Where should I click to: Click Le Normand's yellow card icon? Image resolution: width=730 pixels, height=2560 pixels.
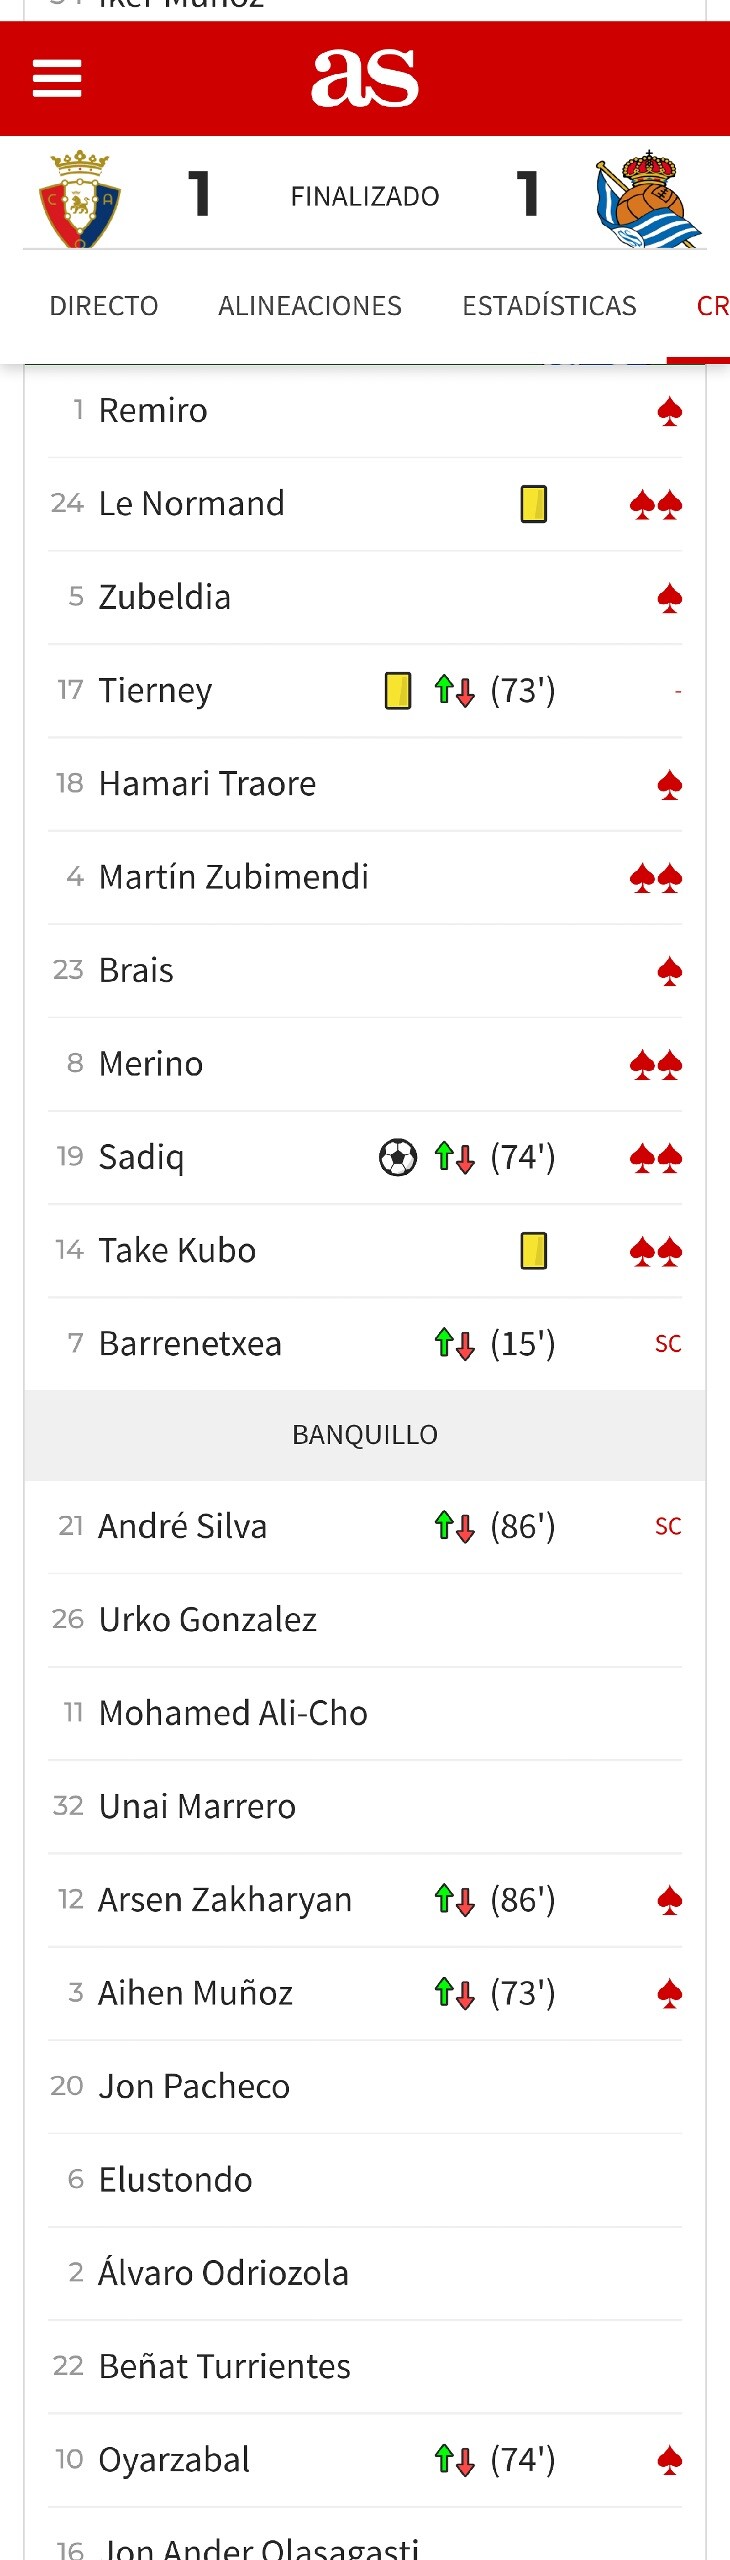533,504
